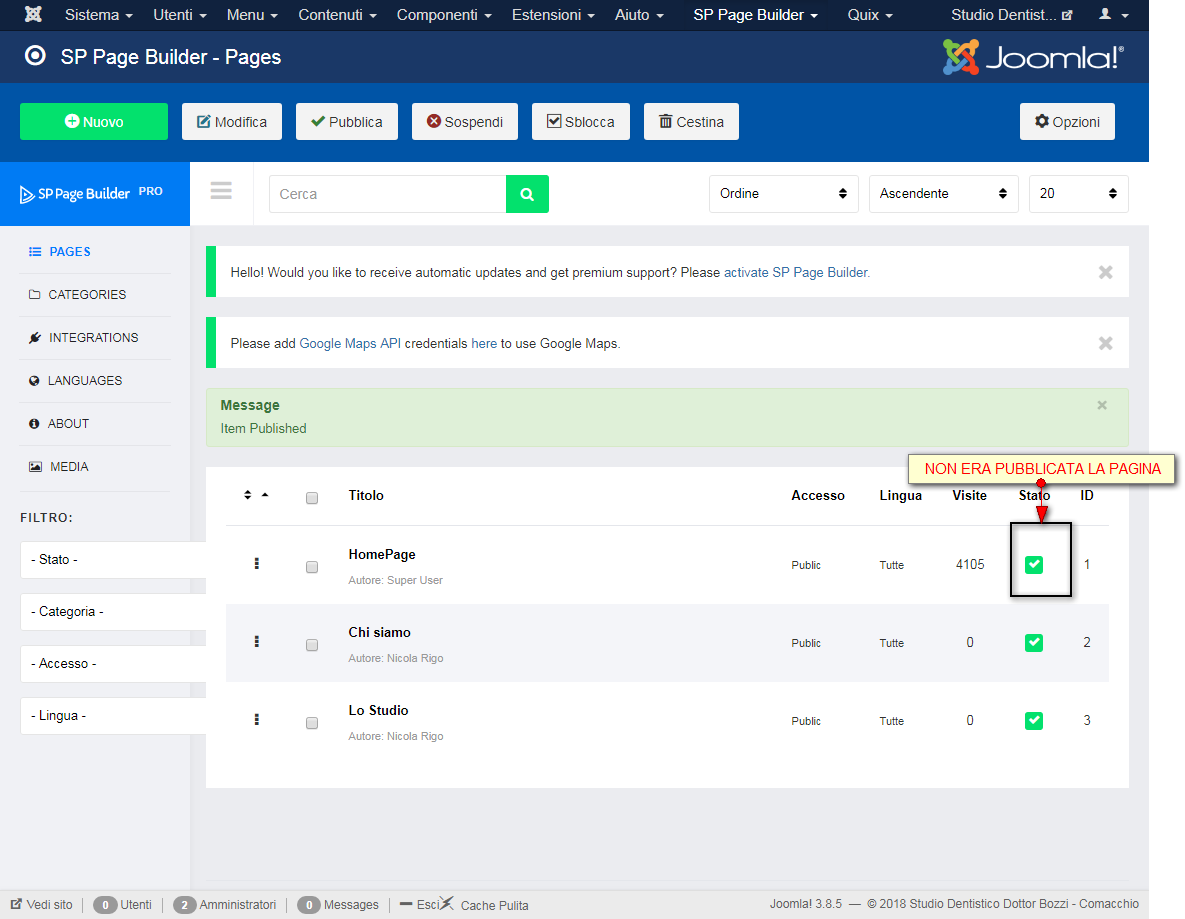Toggle the sidebar with the hamburger icon
1185x919 pixels.
point(221,190)
